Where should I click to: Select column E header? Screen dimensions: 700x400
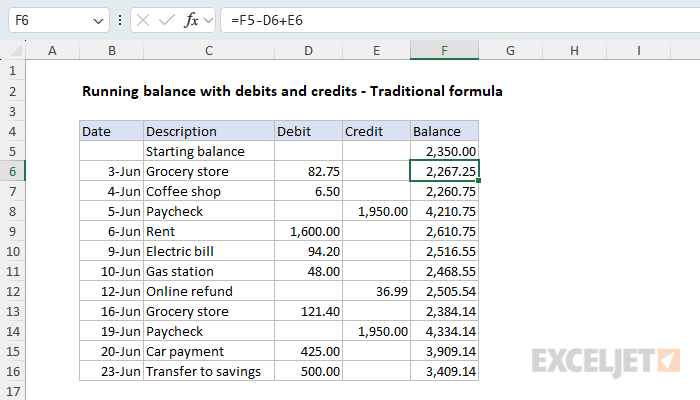pyautogui.click(x=376, y=50)
